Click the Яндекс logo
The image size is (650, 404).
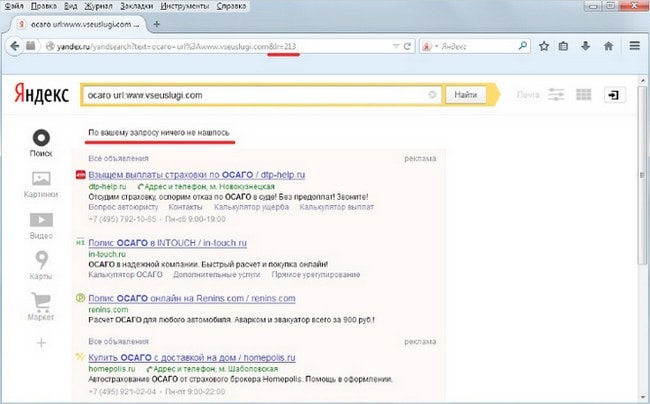[x=41, y=93]
